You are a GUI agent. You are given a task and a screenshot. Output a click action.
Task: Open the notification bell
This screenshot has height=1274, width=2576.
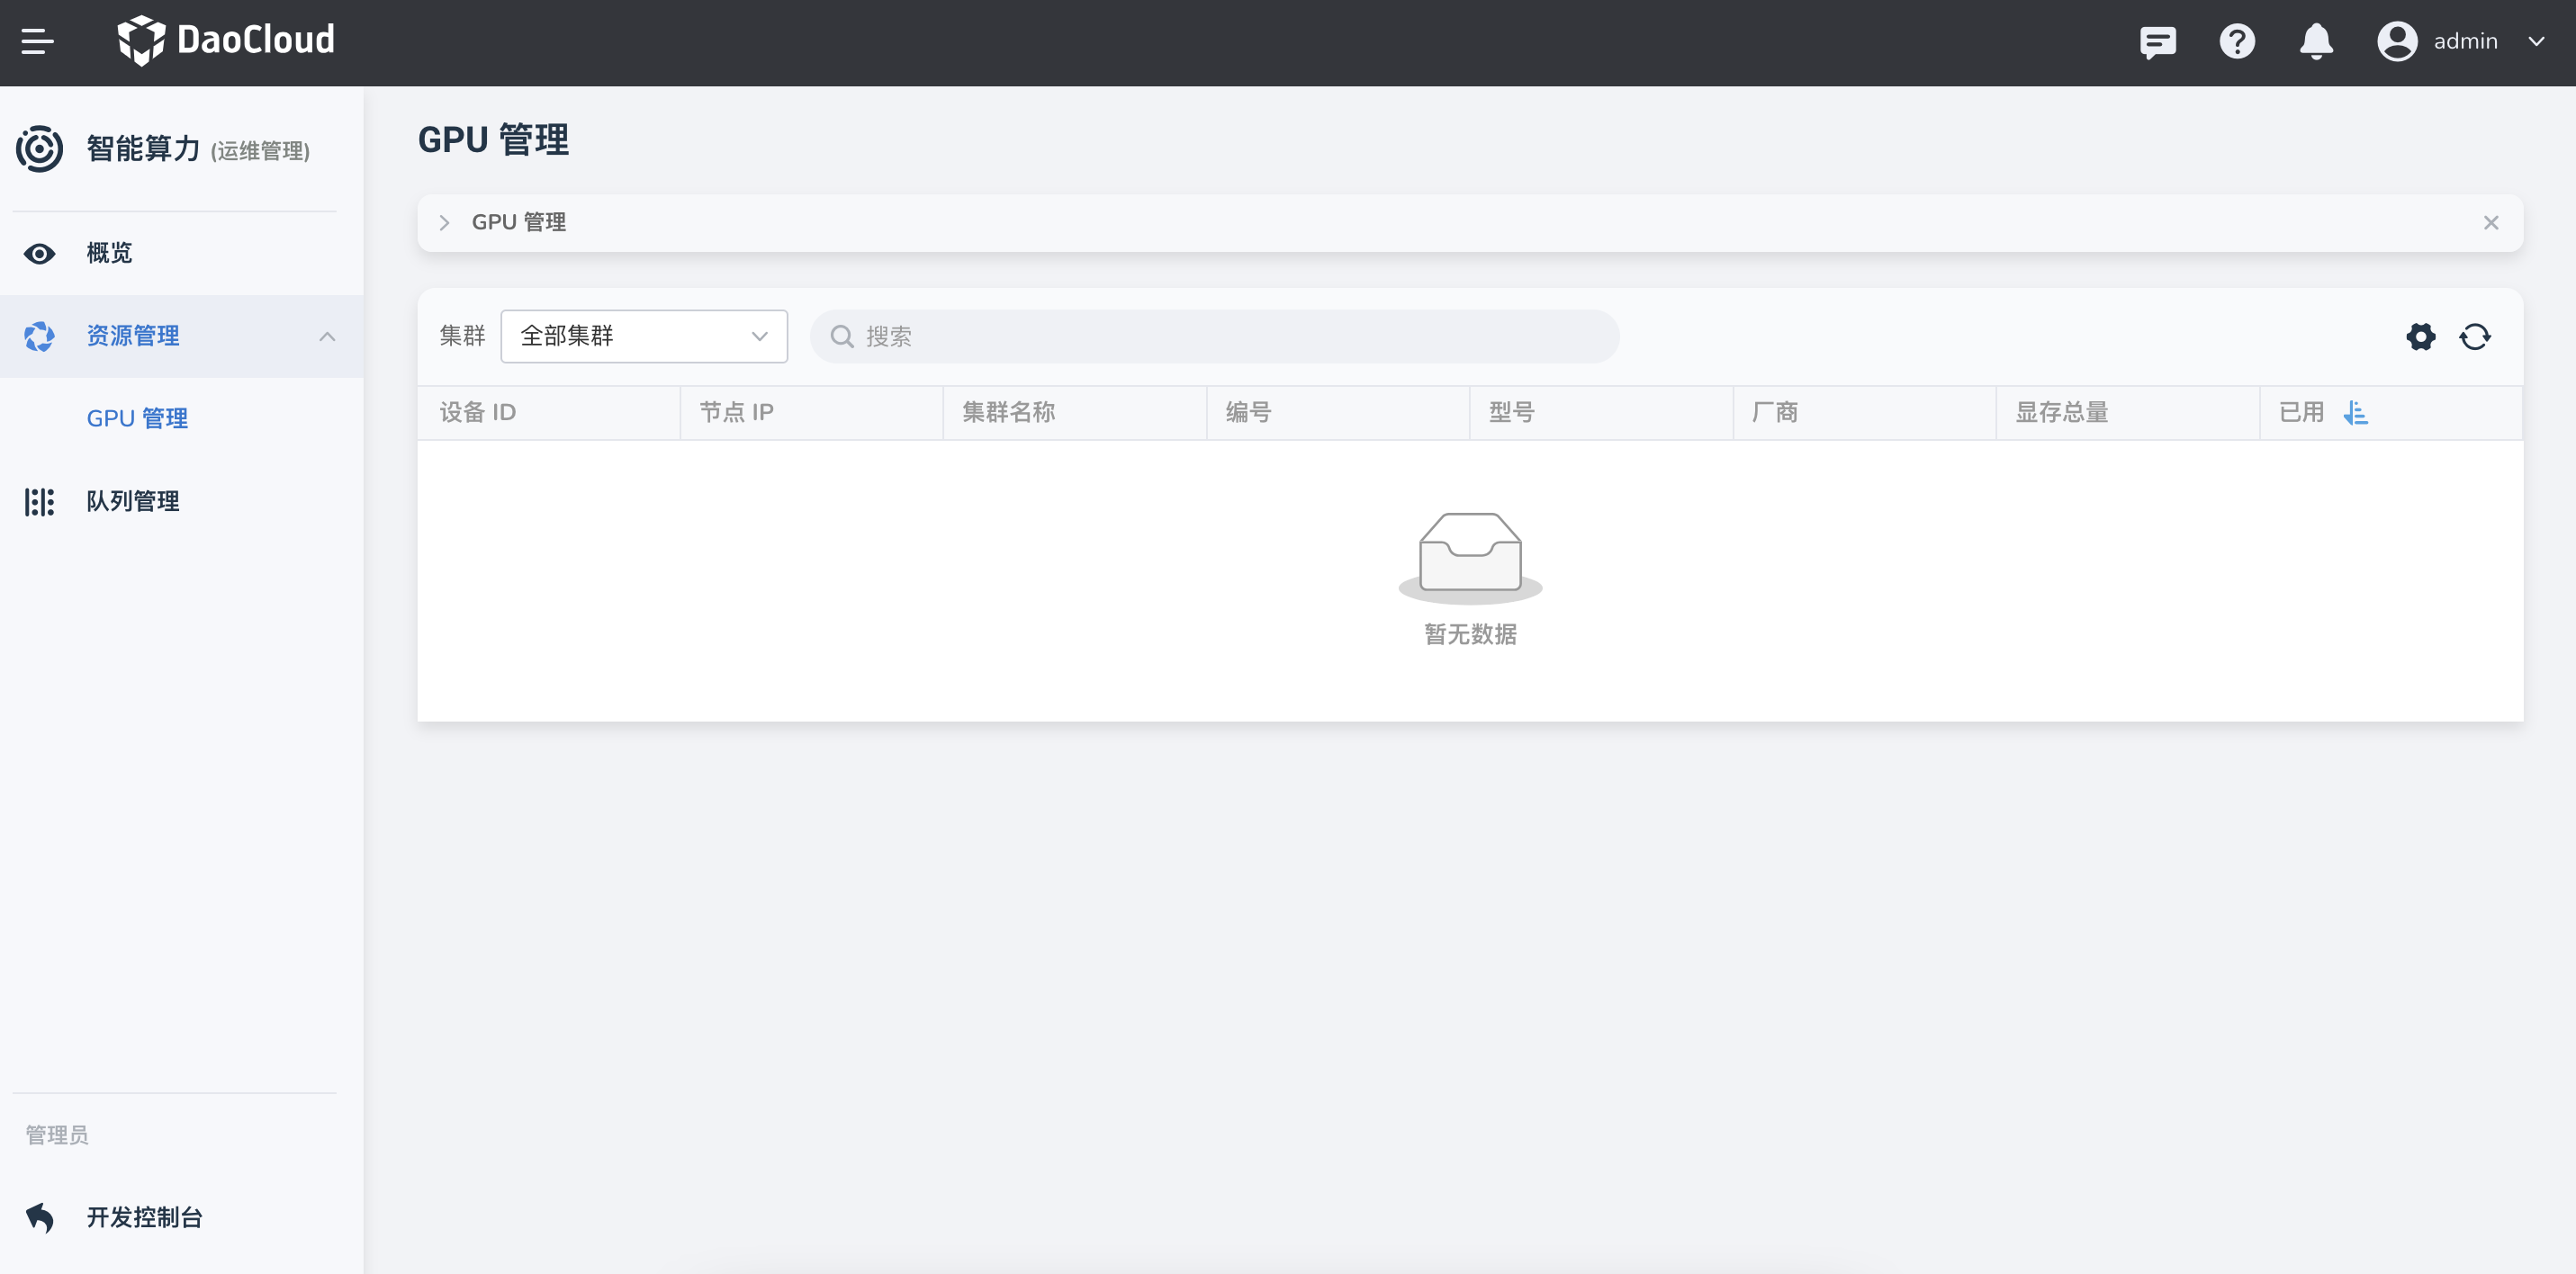point(2316,42)
